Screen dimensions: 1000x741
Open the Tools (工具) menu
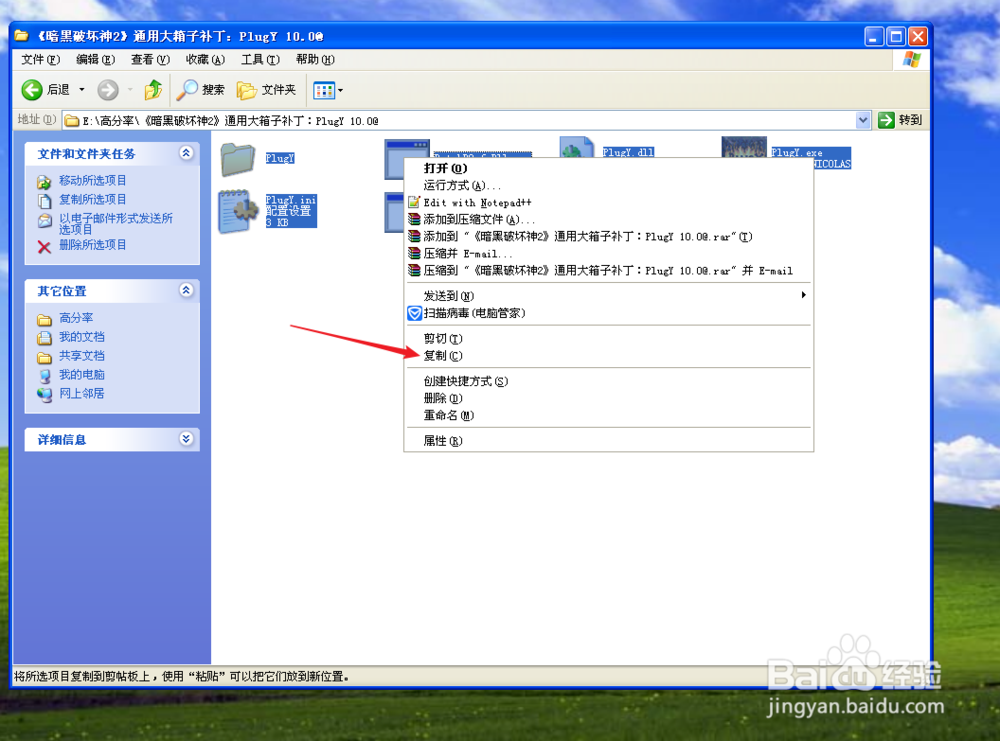[x=260, y=59]
